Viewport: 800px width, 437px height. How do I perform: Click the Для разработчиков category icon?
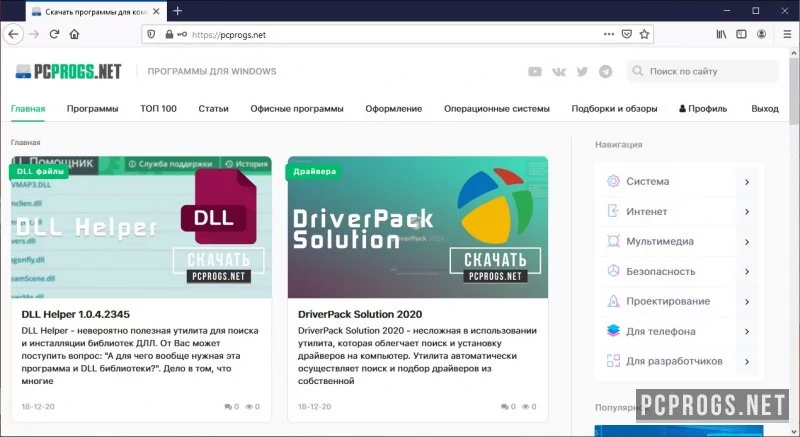pos(613,361)
